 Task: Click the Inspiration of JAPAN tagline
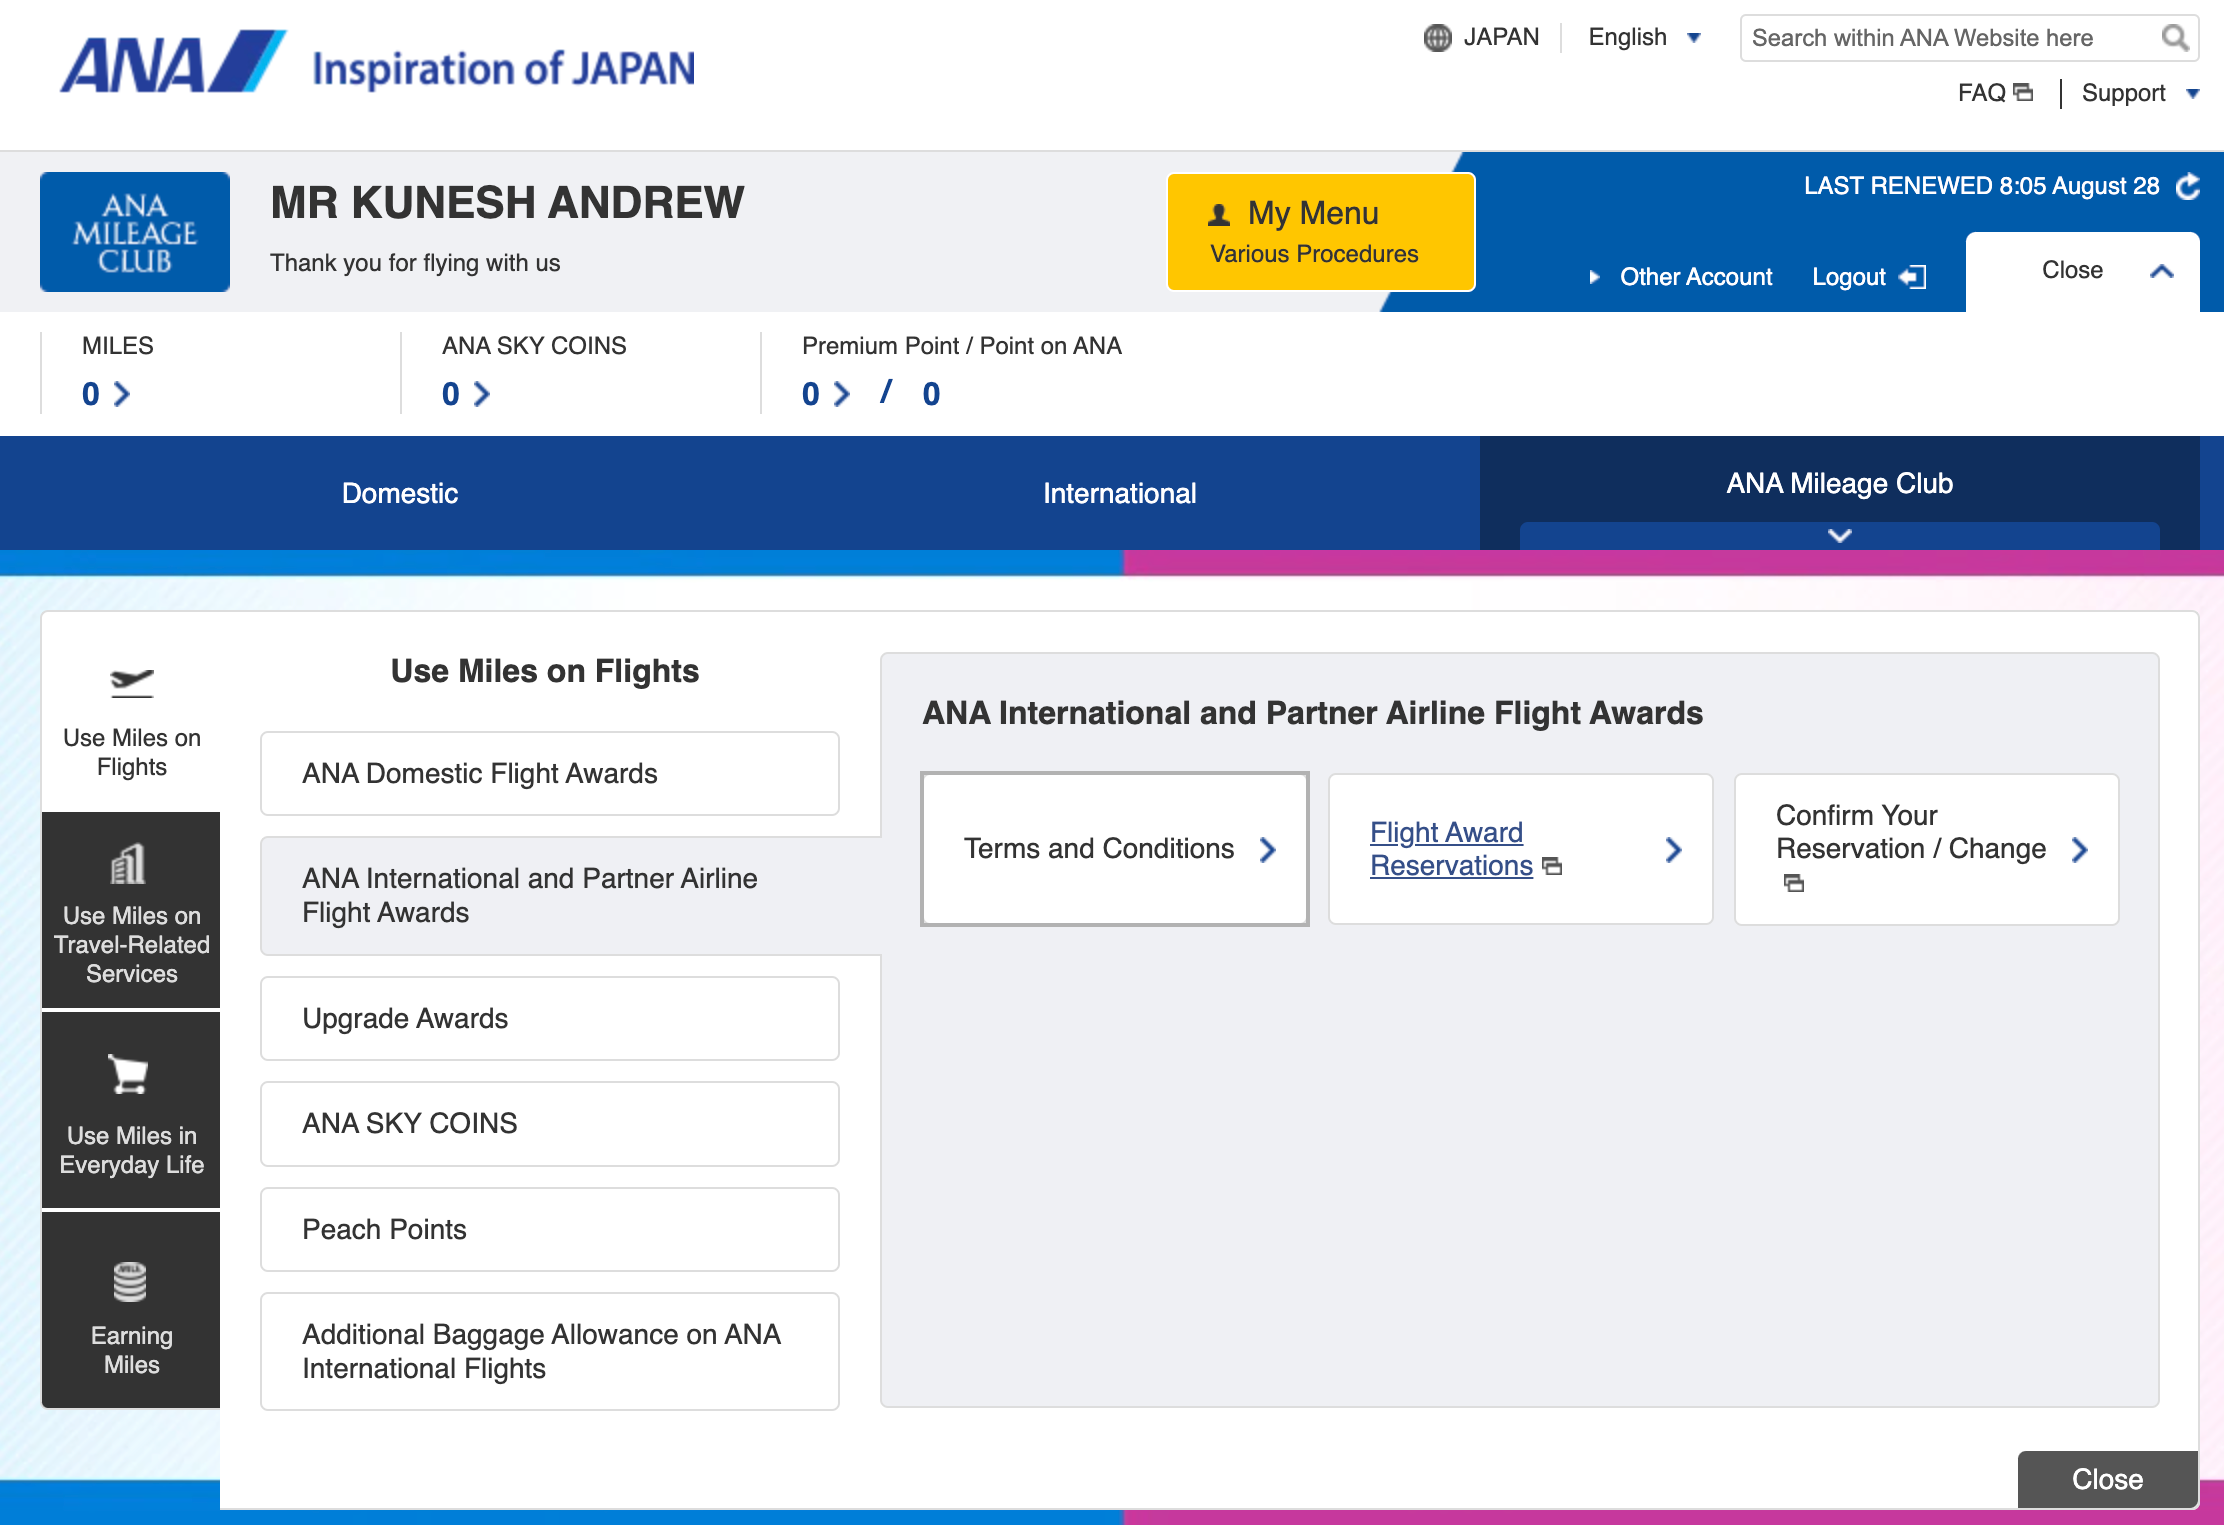point(504,68)
